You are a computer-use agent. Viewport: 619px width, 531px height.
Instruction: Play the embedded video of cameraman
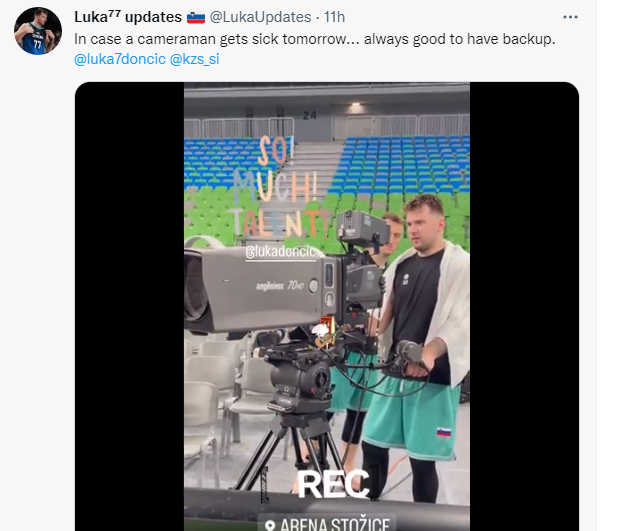[327, 306]
